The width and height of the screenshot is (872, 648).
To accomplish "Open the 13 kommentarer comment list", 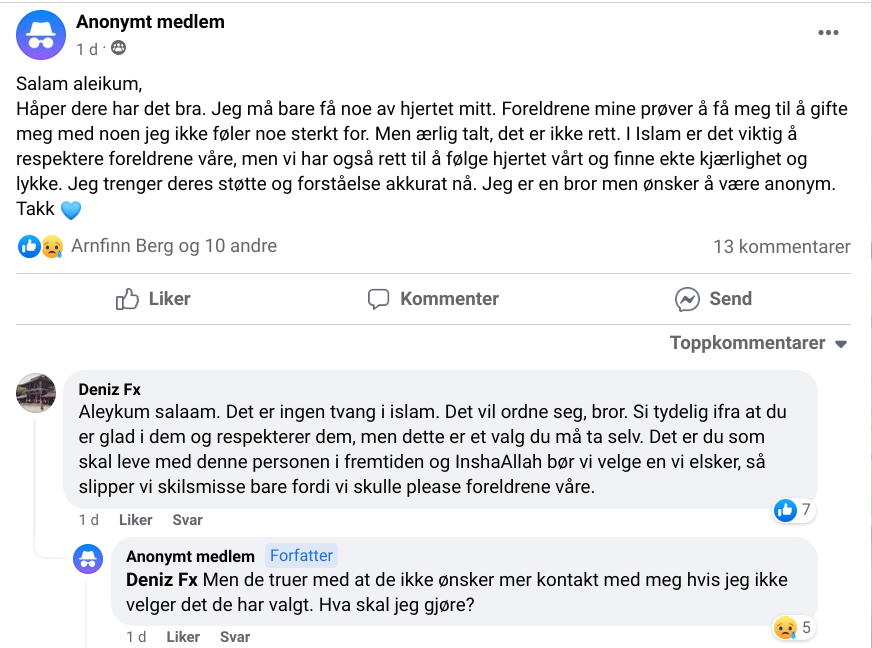I will point(781,247).
